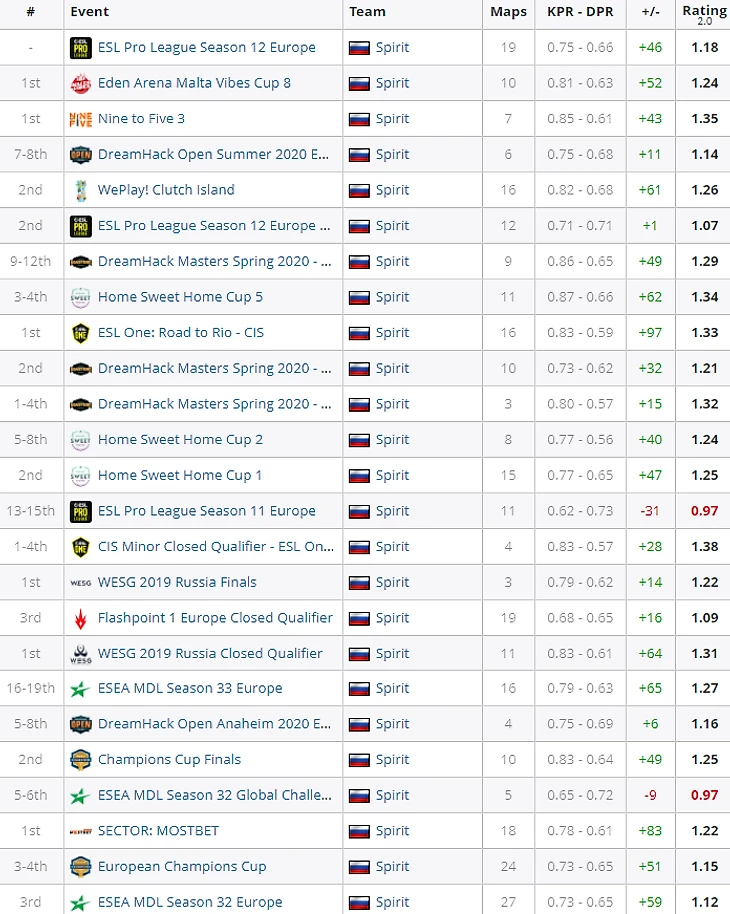Click the Flashpoint 1 flame logo
730x914 pixels.
click(80, 618)
